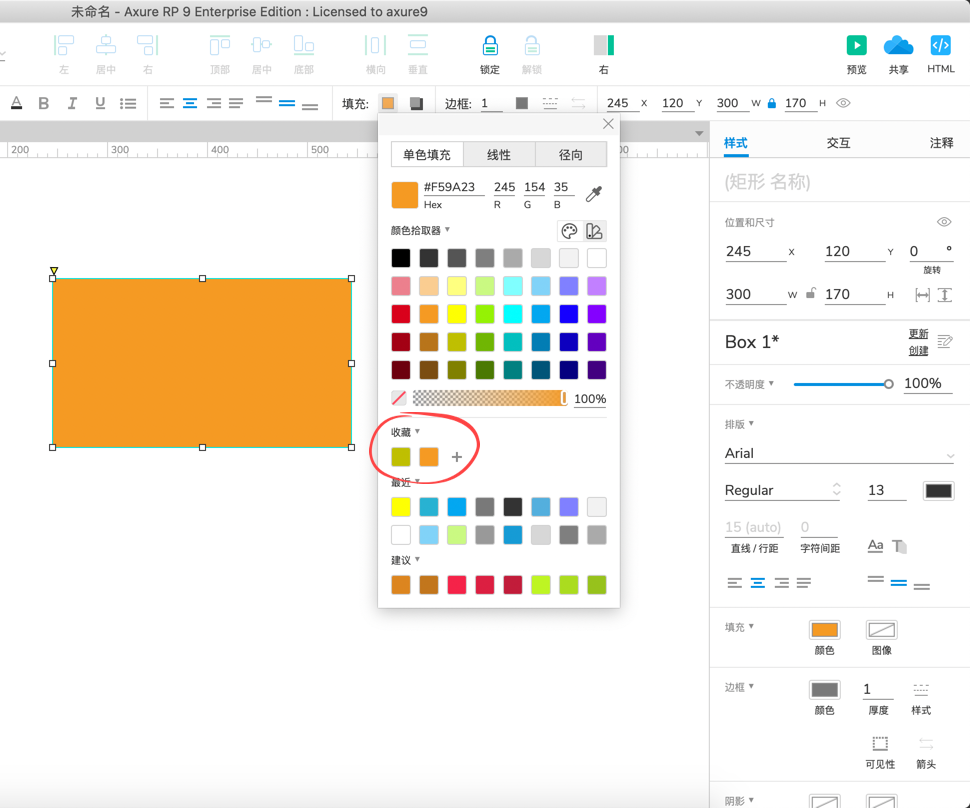Screen dimensions: 970x808
Task: Expand the 建议 suggestions section arrow
Action: tap(418, 559)
